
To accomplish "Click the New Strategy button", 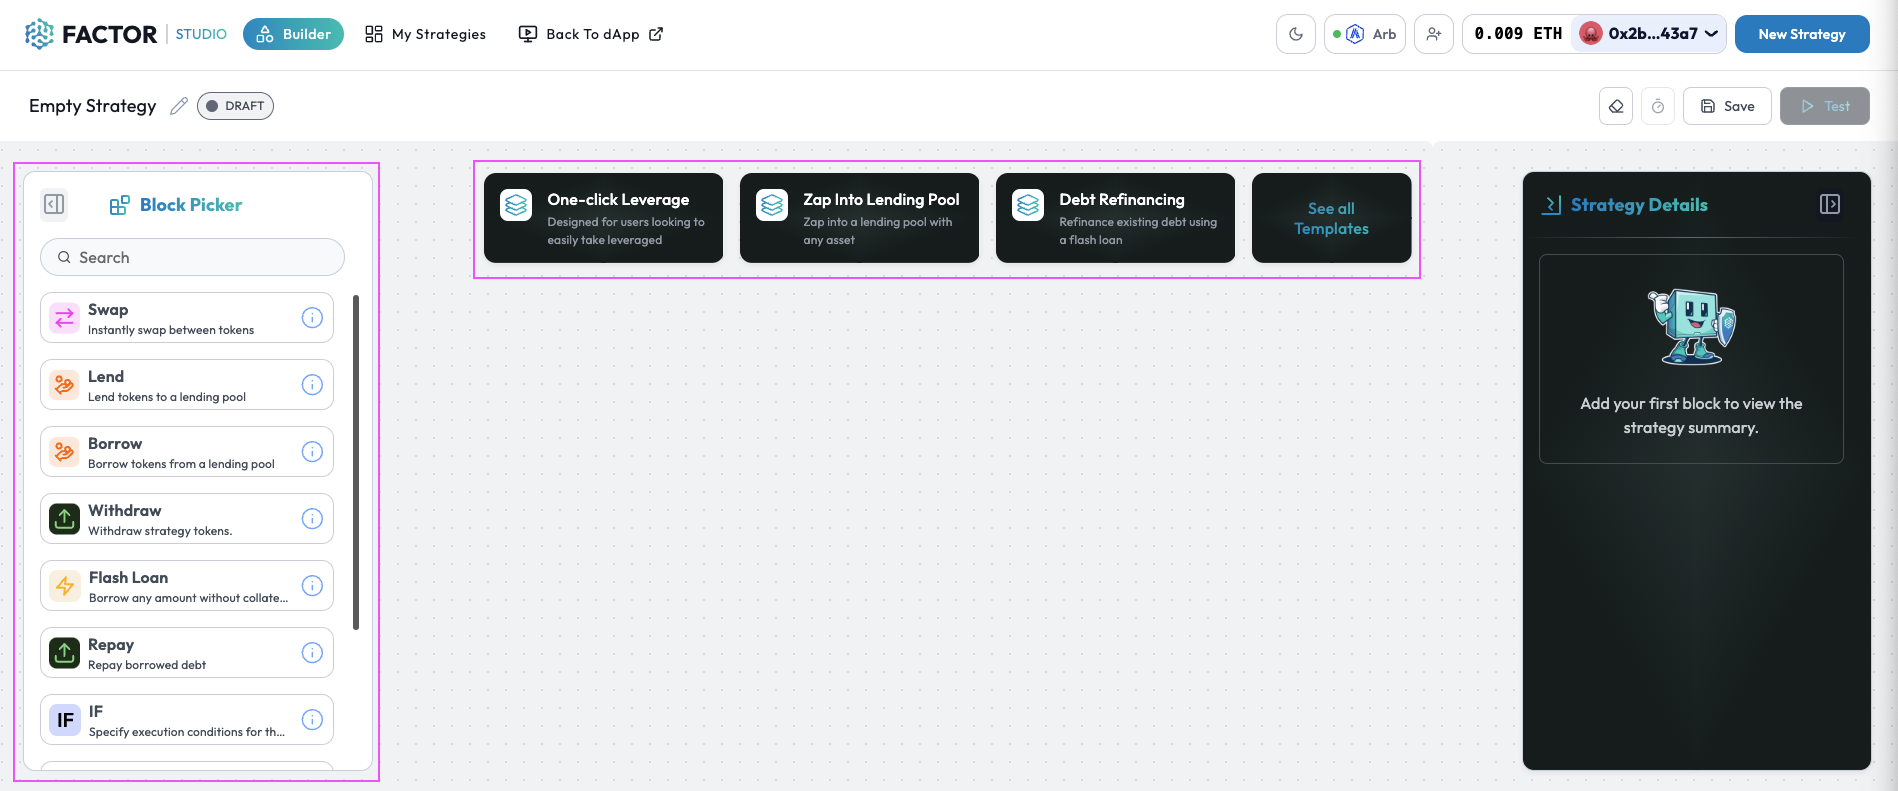I will (1801, 34).
